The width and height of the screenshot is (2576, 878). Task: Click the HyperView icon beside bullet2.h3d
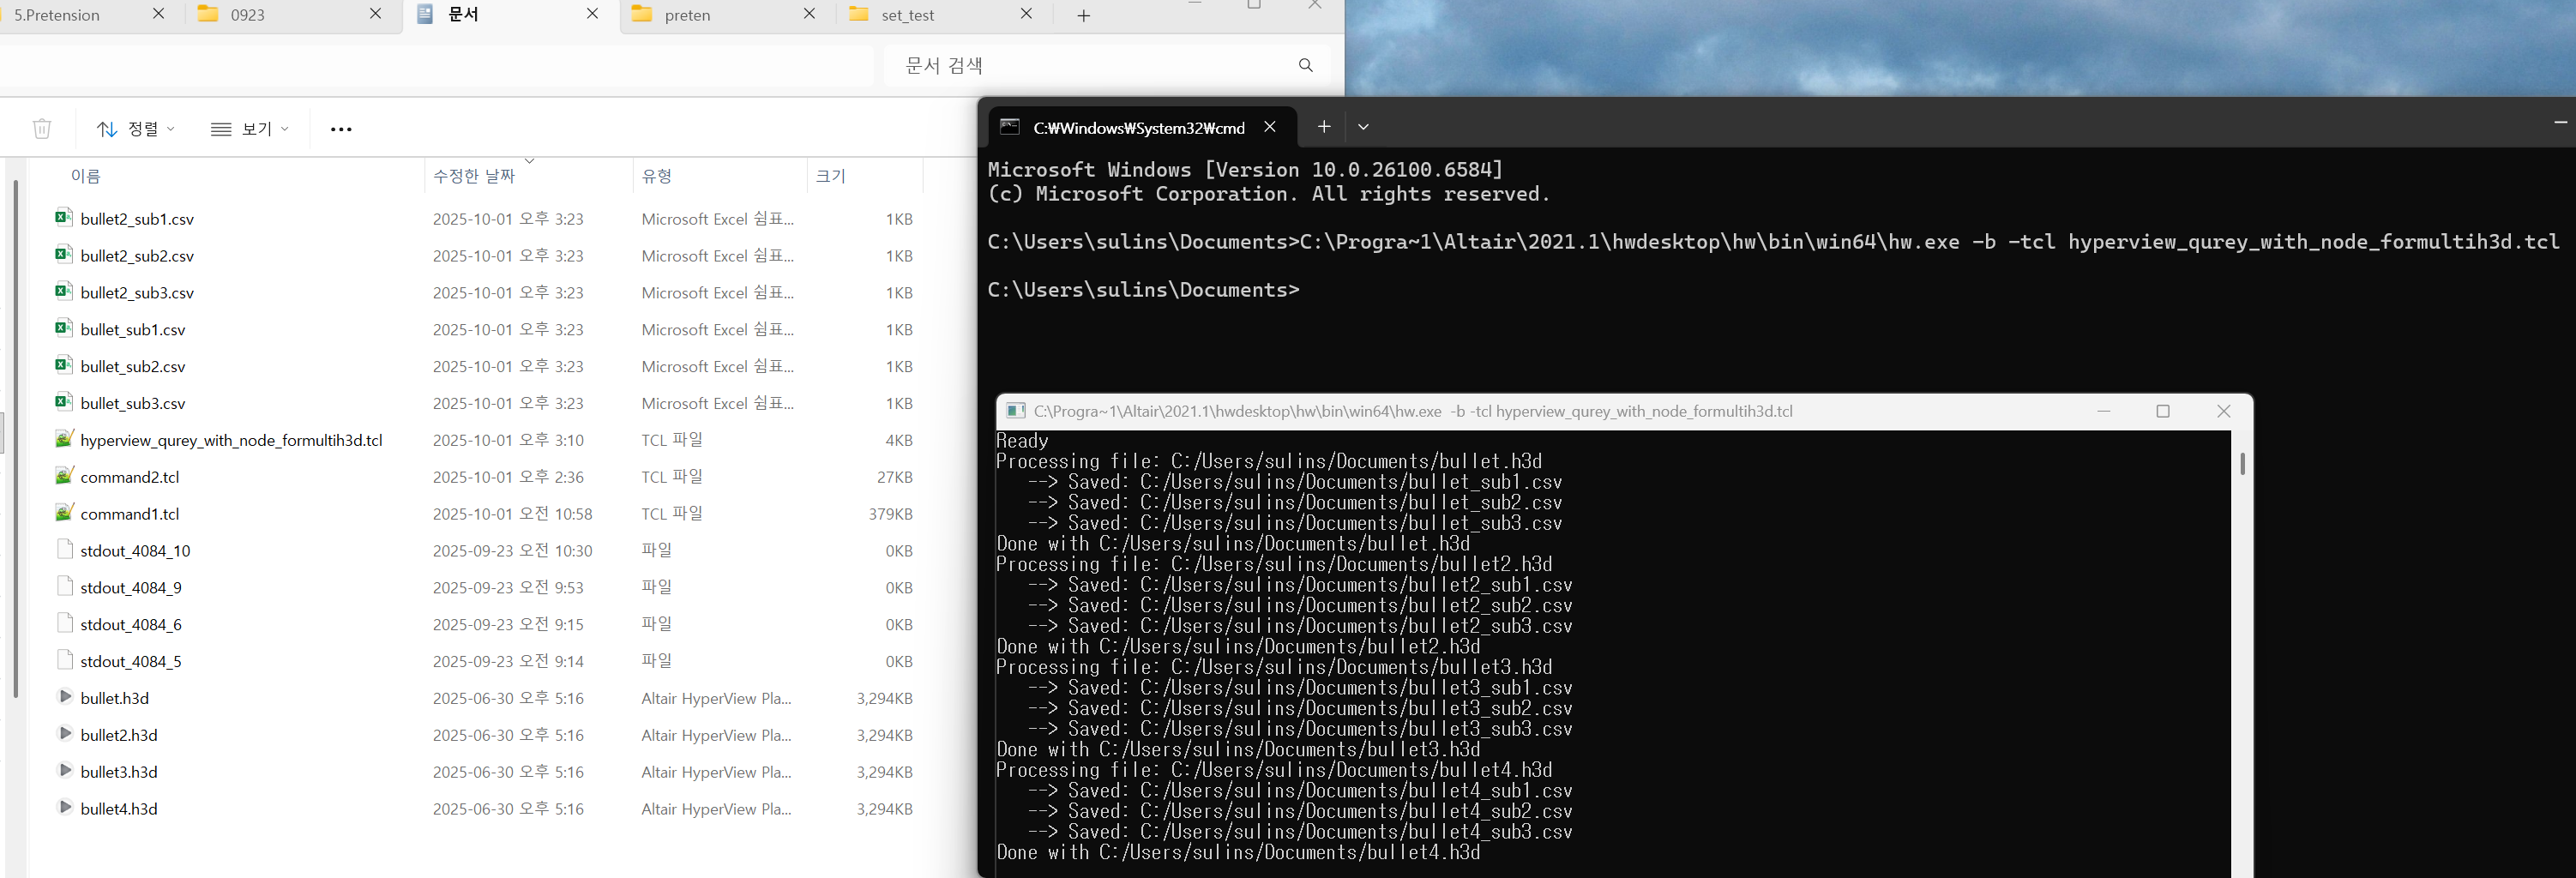point(65,734)
